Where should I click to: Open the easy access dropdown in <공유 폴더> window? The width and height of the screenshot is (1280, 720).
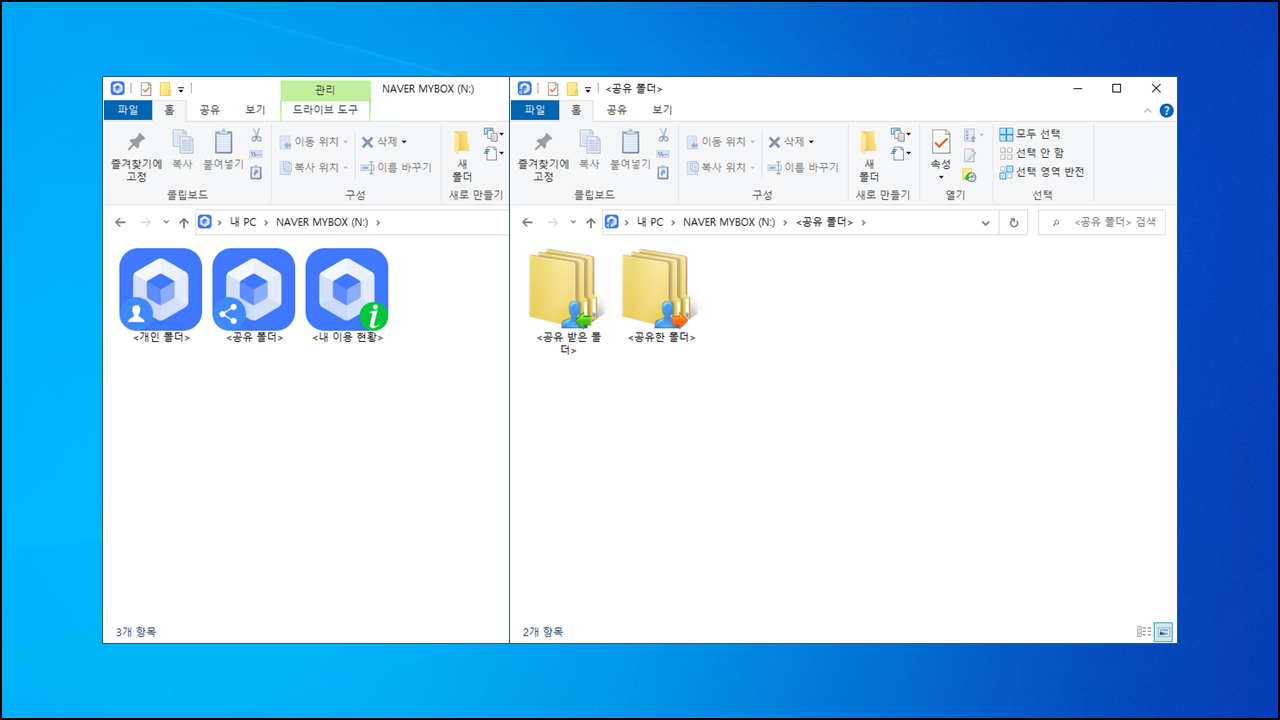(900, 154)
